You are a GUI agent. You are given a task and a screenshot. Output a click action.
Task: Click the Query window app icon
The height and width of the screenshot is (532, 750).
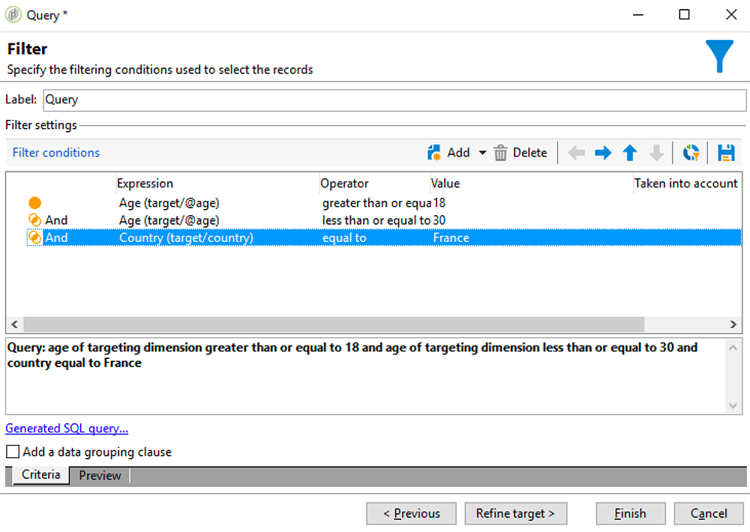click(x=13, y=15)
